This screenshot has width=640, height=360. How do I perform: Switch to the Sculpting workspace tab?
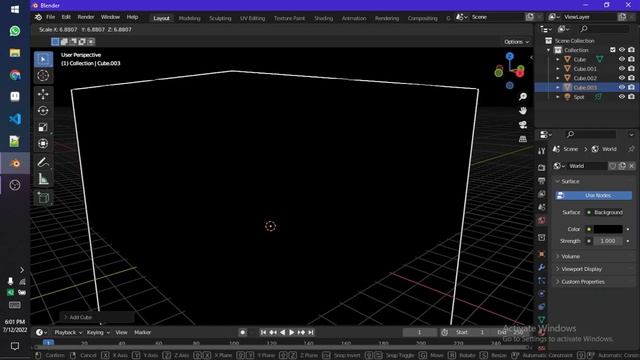pyautogui.click(x=220, y=18)
